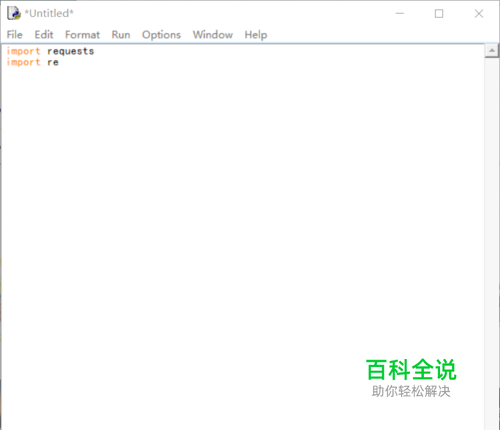Click the *Untitled* window title text
The image size is (500, 430).
(49, 13)
